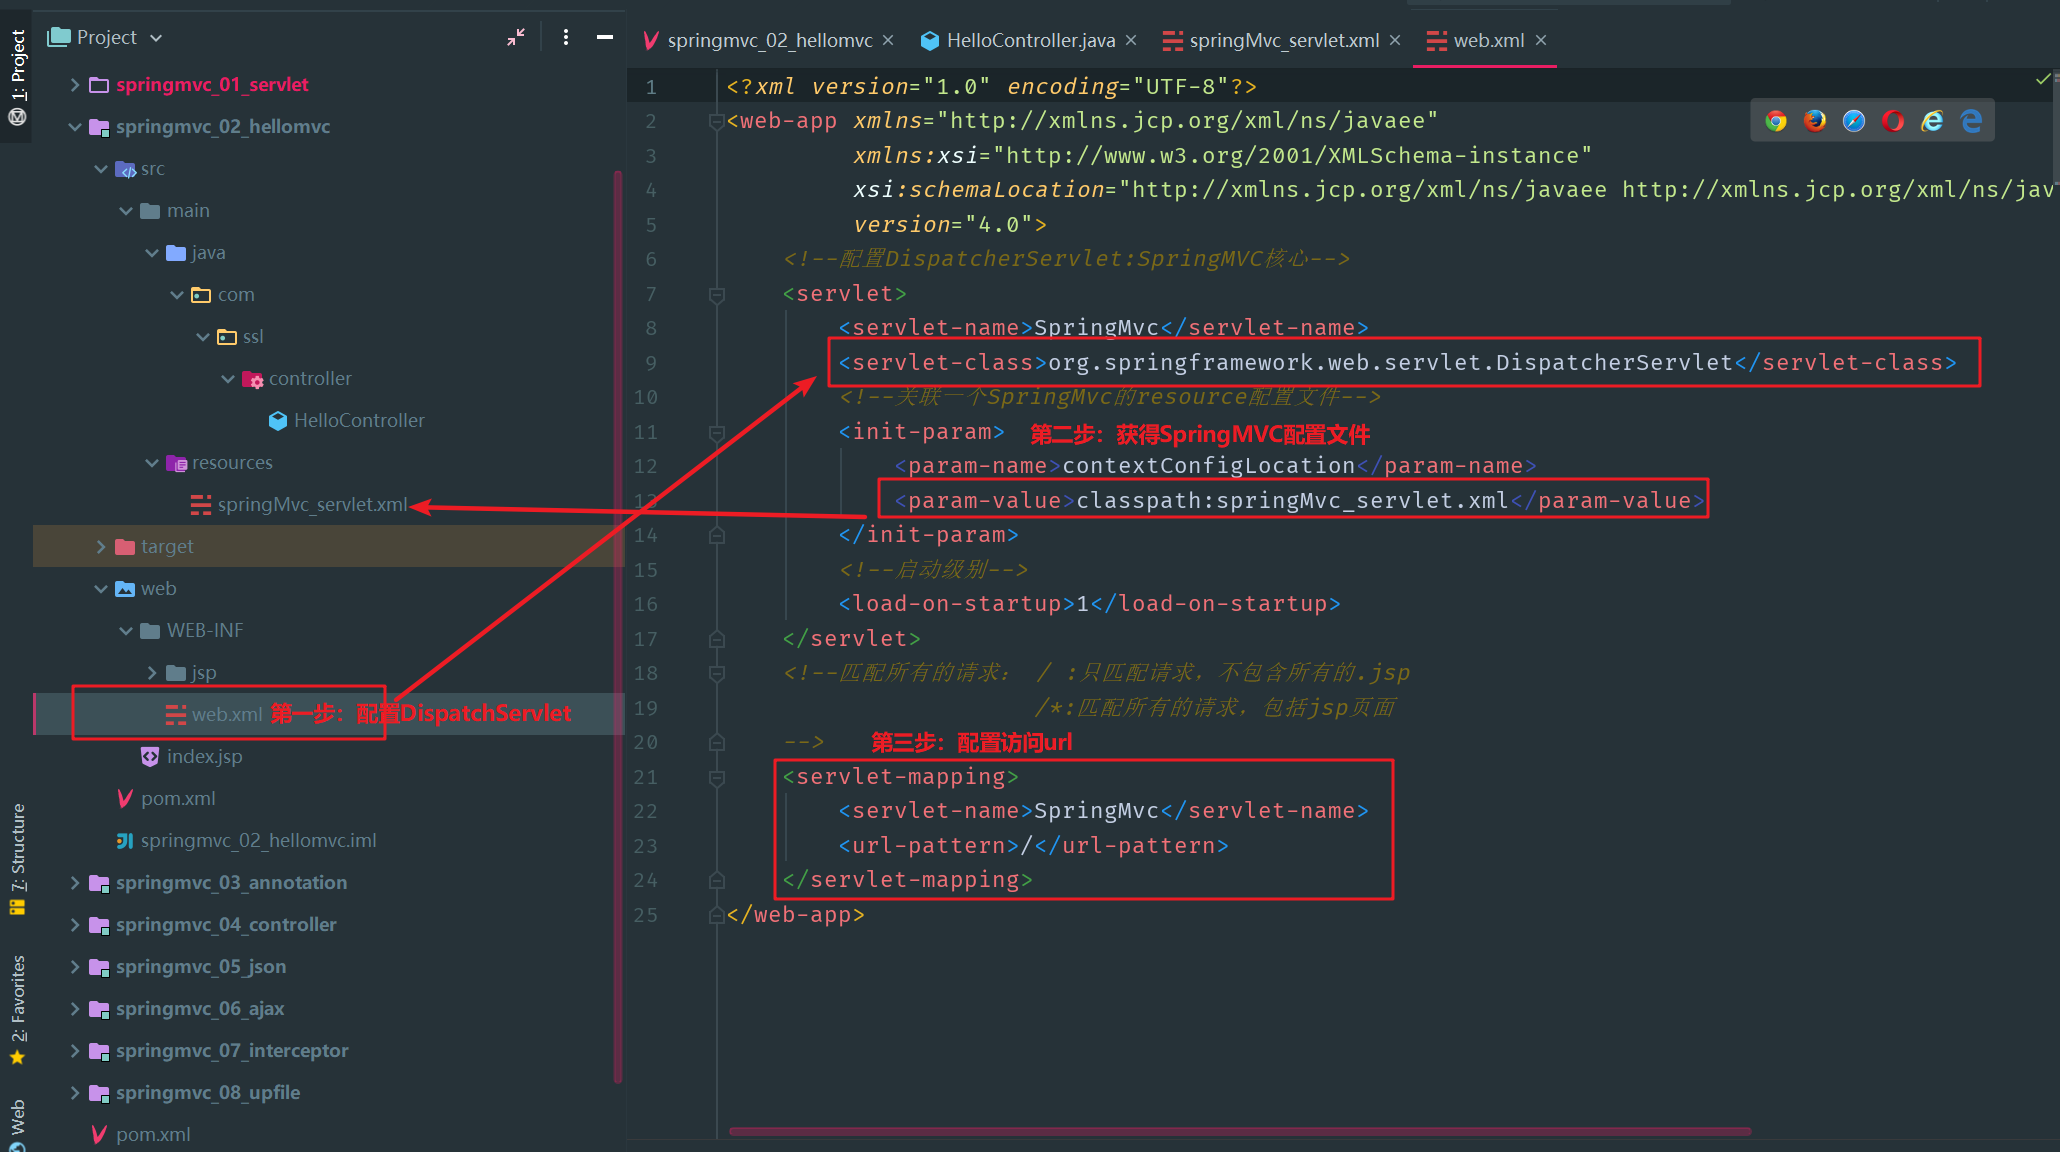Viewport: 2060px width, 1152px height.
Task: Click the editor horizontal scrollbar
Action: (x=1240, y=1131)
